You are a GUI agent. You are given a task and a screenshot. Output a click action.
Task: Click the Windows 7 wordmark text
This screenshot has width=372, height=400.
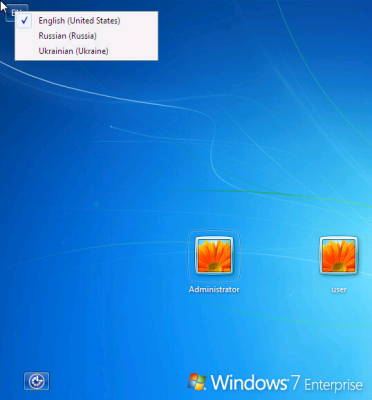point(256,382)
